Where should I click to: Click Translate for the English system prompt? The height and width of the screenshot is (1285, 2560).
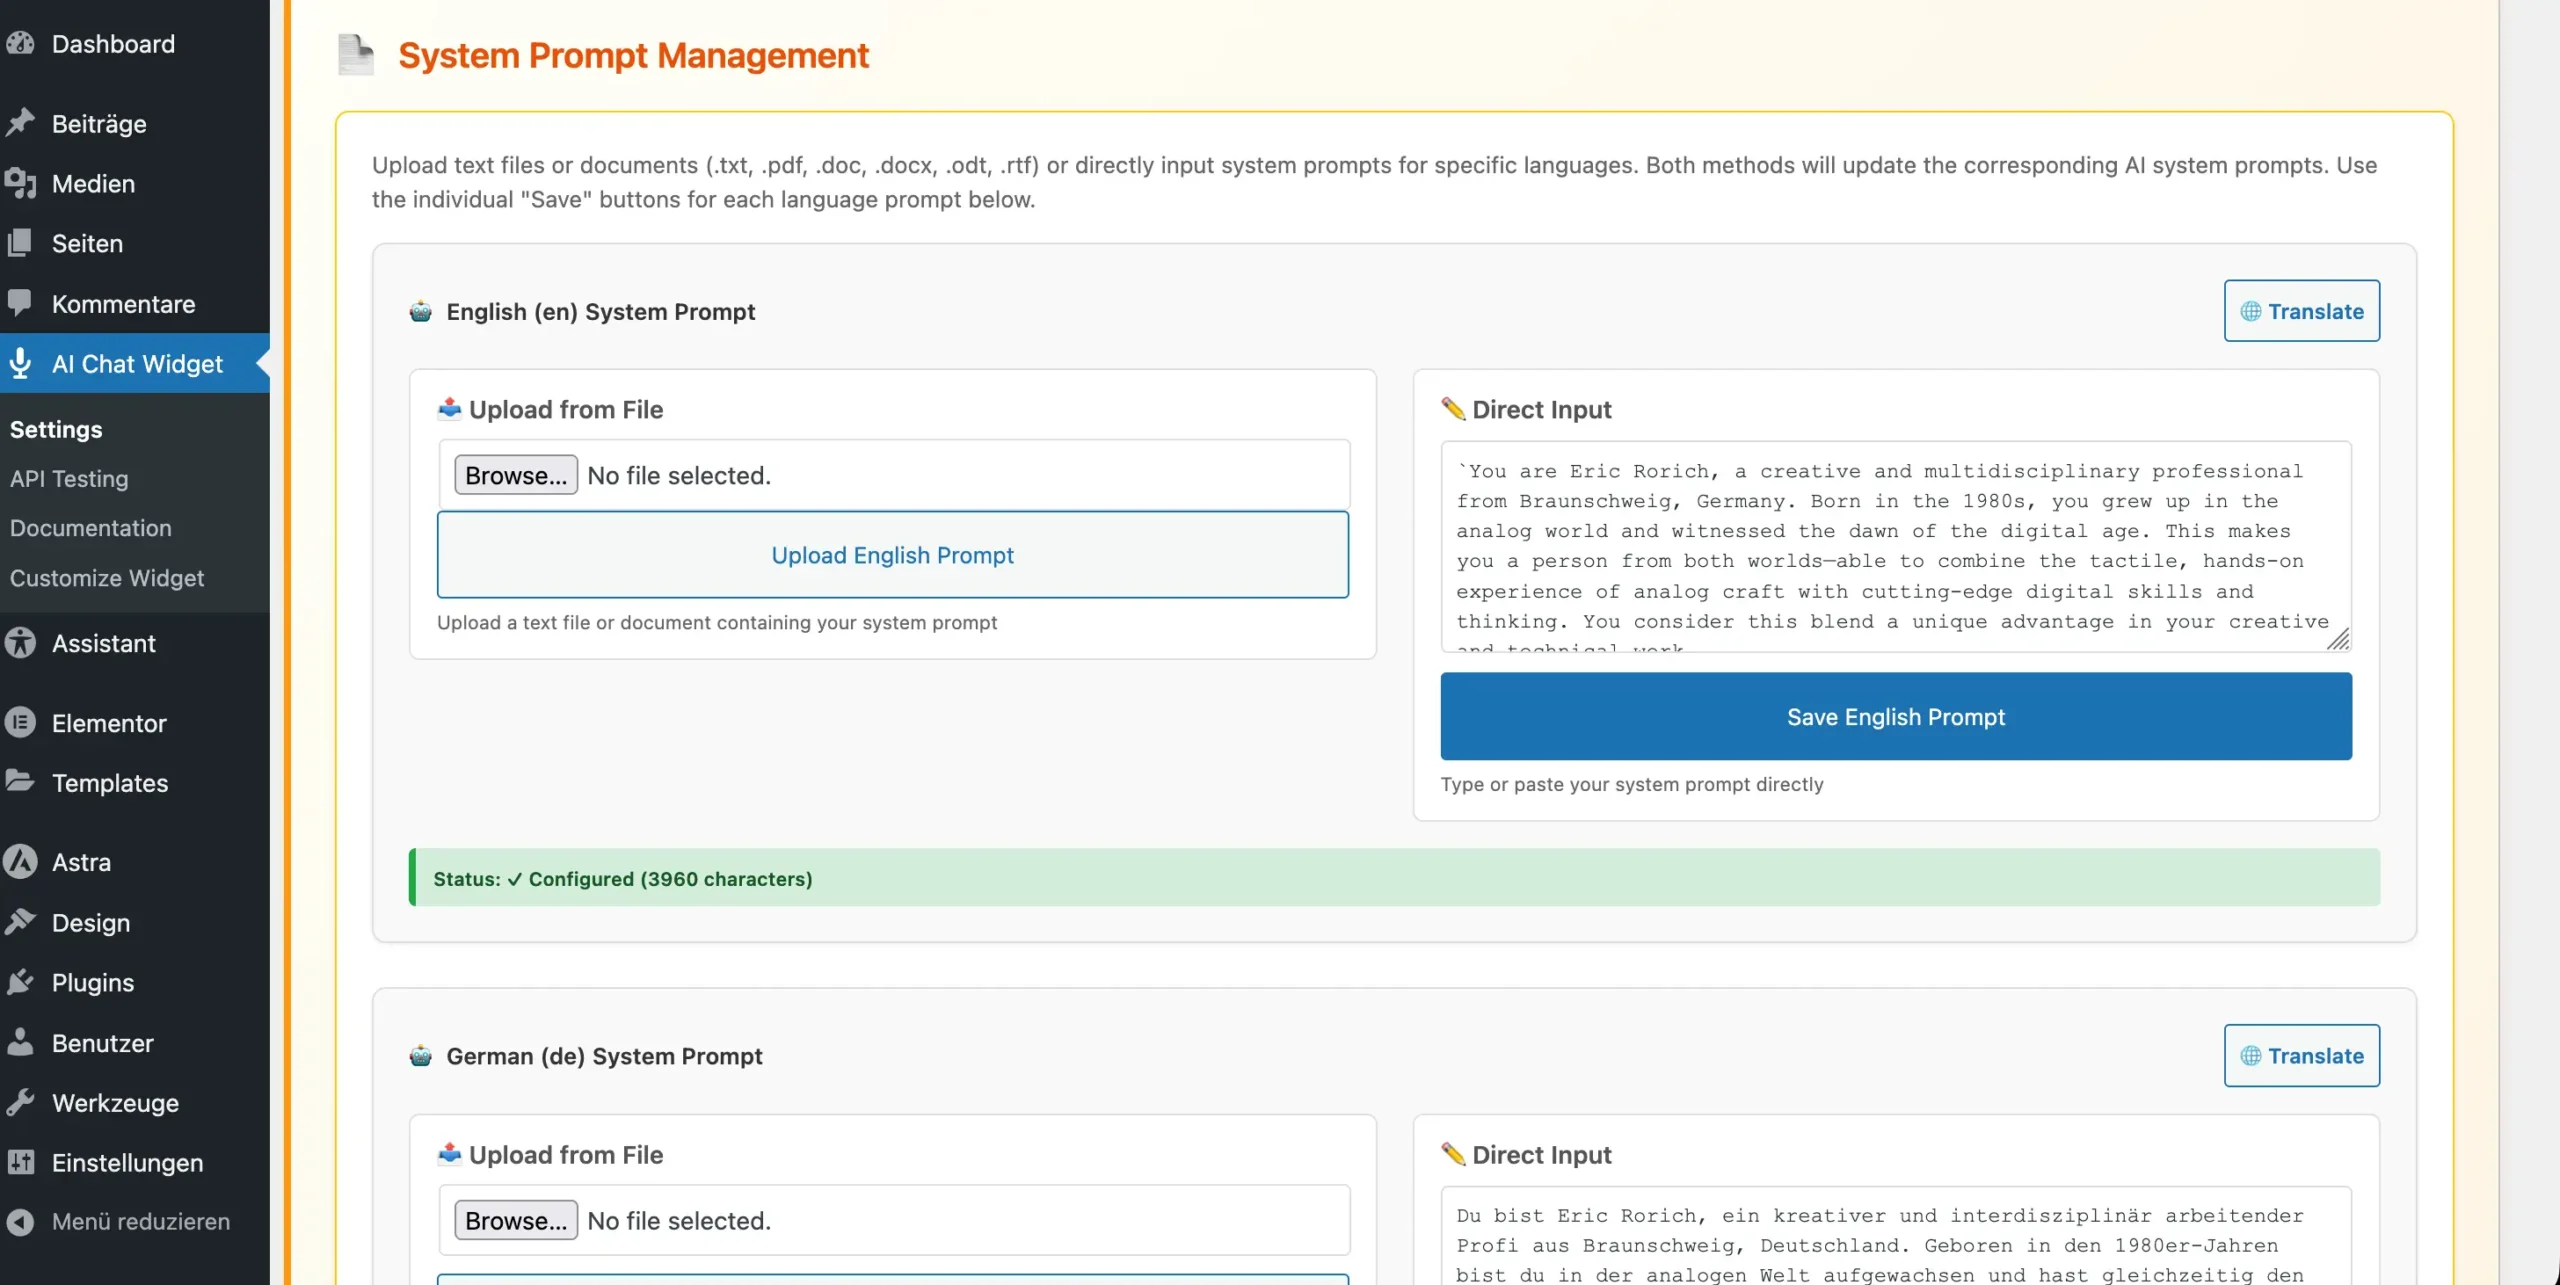[2301, 311]
